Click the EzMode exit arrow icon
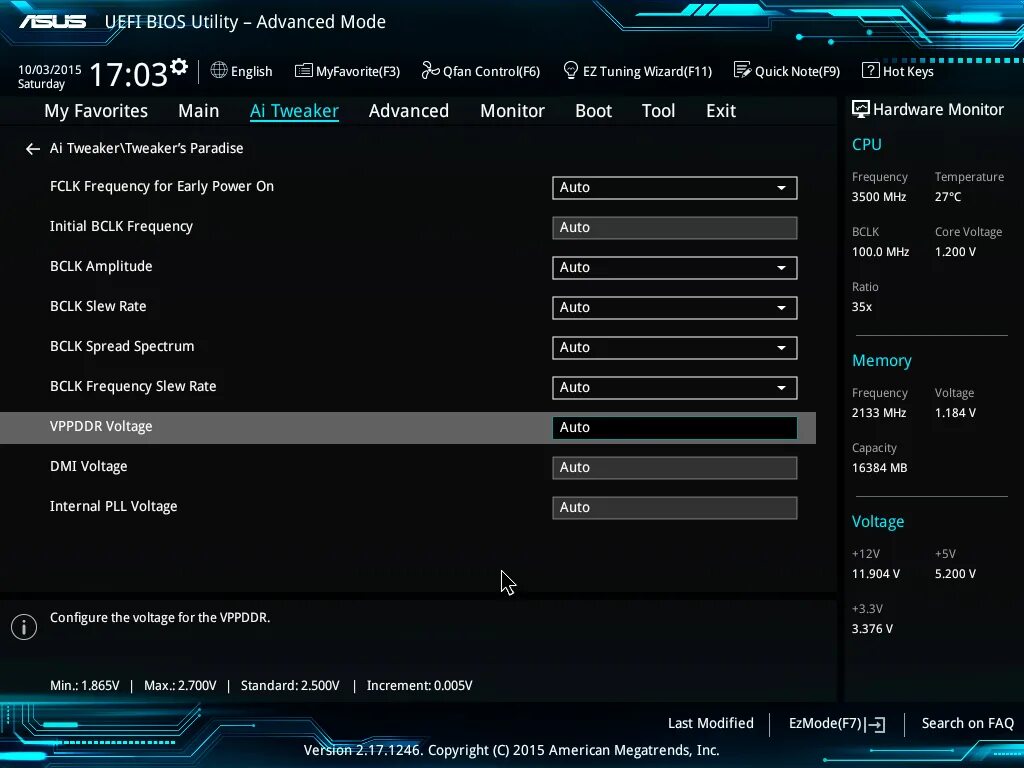 click(x=876, y=724)
